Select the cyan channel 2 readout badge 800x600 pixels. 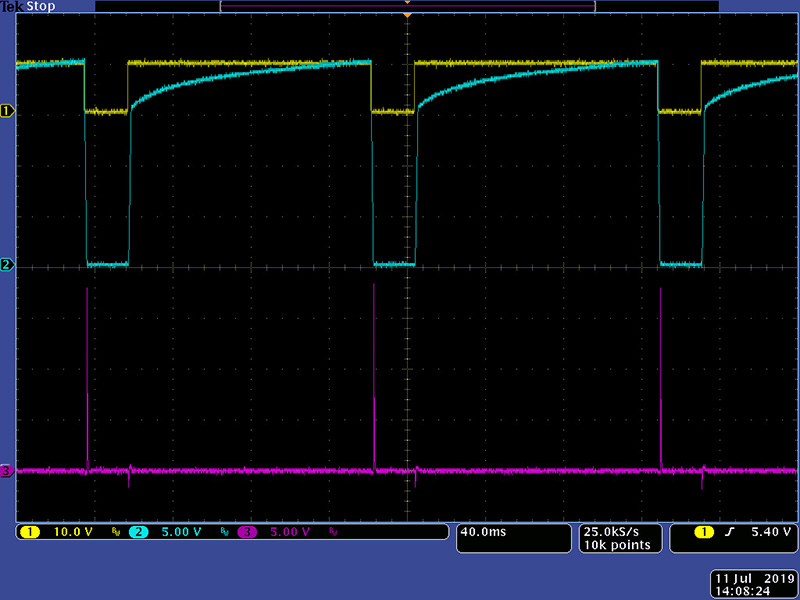tap(138, 532)
